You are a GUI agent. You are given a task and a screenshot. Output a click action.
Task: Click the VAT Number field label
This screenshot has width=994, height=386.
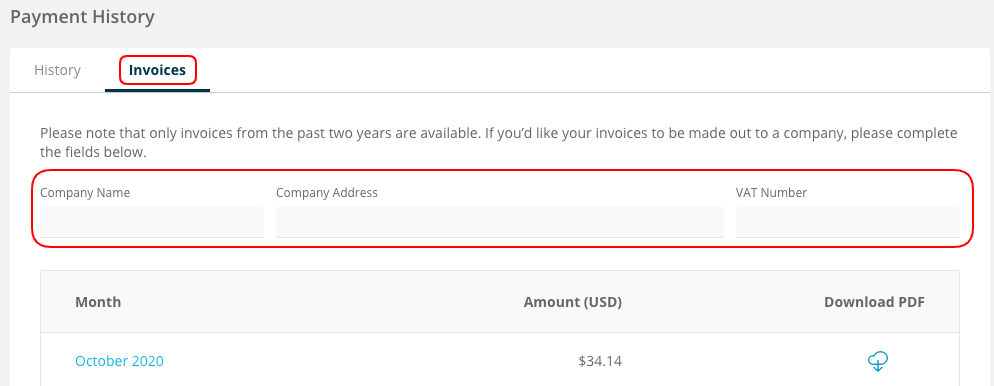(x=771, y=193)
